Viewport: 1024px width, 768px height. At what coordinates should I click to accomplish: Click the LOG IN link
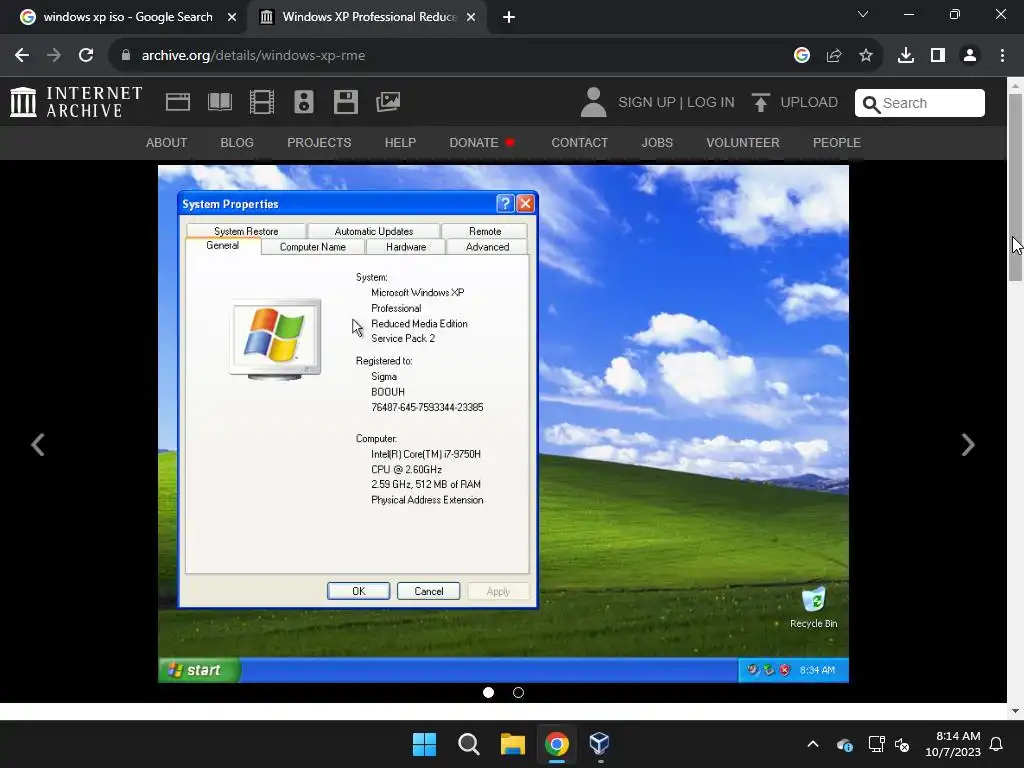coord(711,103)
